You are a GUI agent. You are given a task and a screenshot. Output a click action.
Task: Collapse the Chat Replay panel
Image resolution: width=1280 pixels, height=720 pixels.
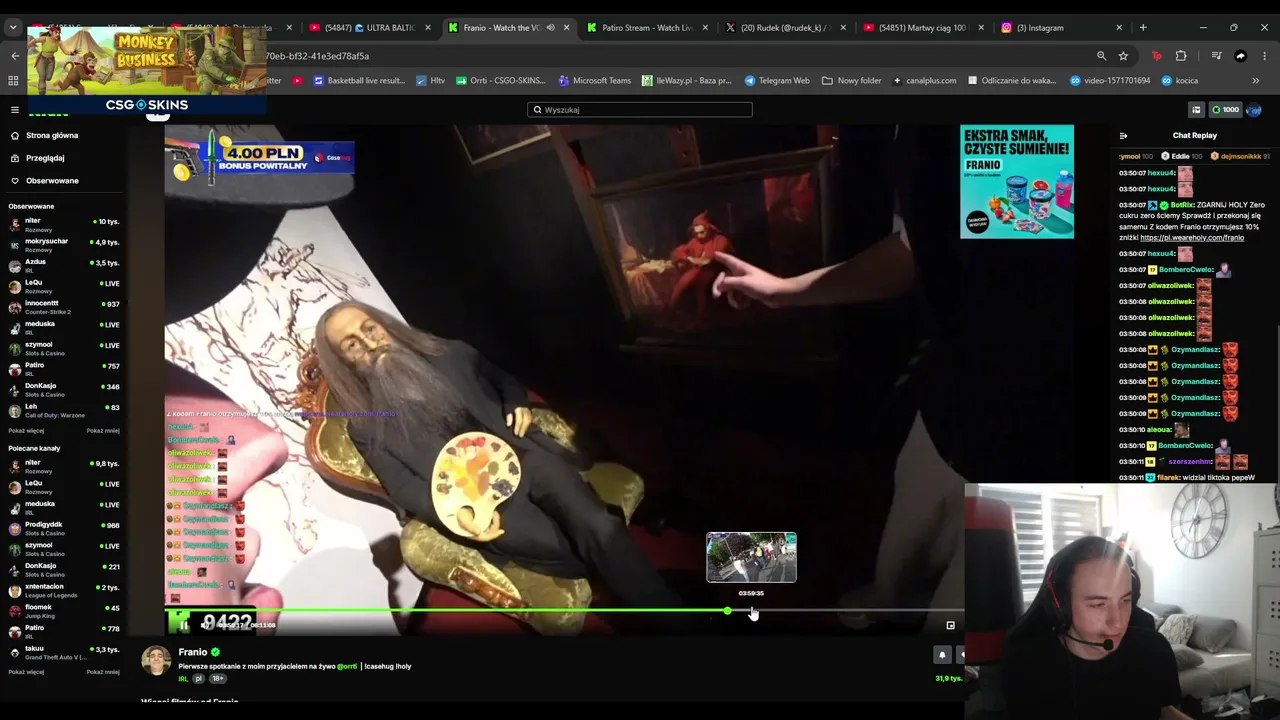coord(1123,136)
